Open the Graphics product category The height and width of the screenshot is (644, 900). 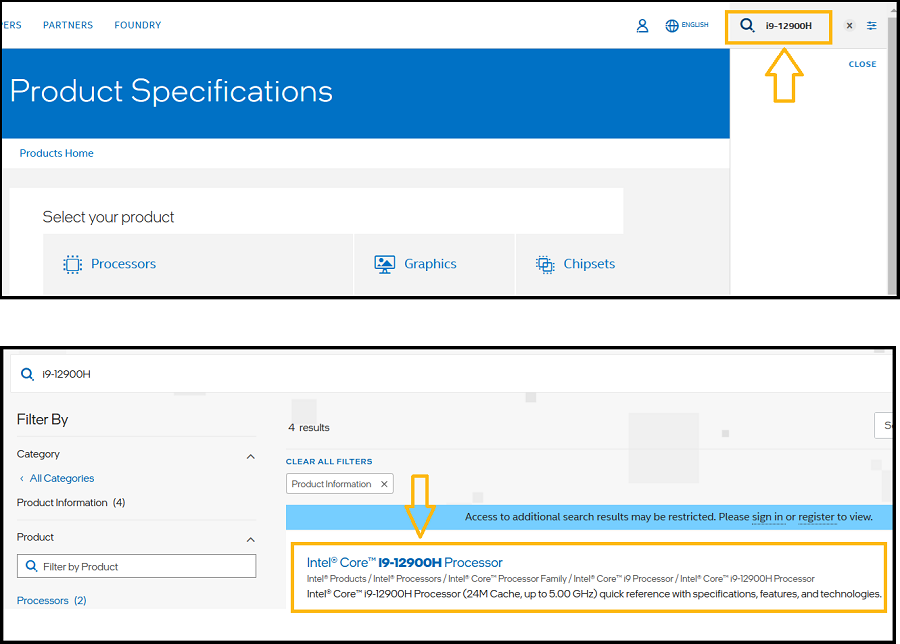coord(430,264)
